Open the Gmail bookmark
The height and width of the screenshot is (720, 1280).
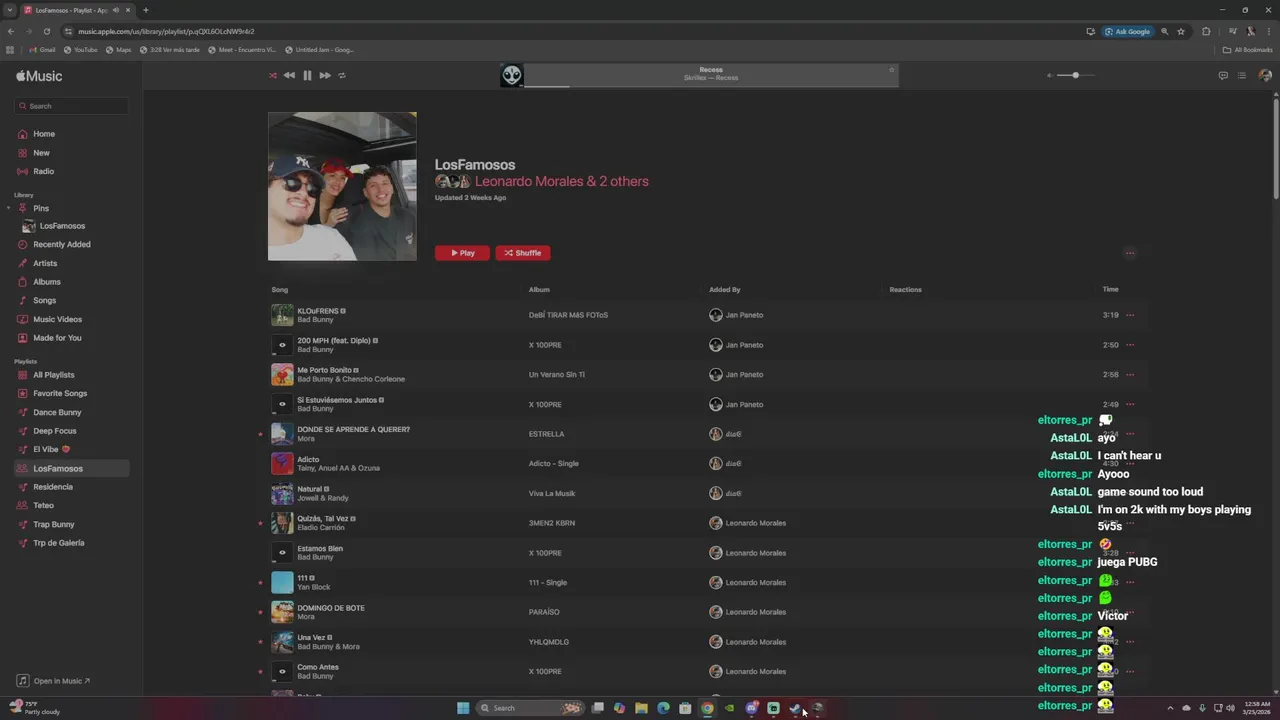[42, 50]
